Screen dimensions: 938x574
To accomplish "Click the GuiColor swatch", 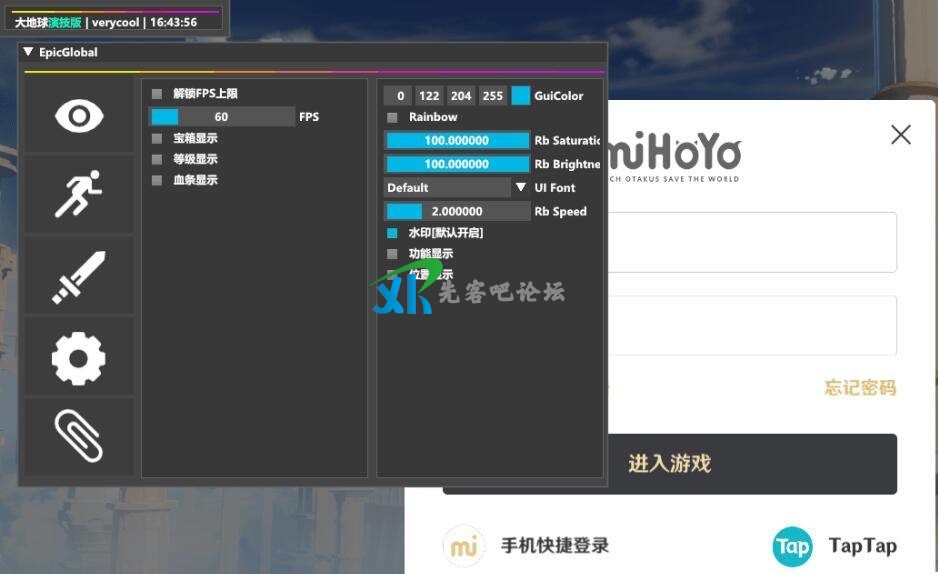I will 520,96.
